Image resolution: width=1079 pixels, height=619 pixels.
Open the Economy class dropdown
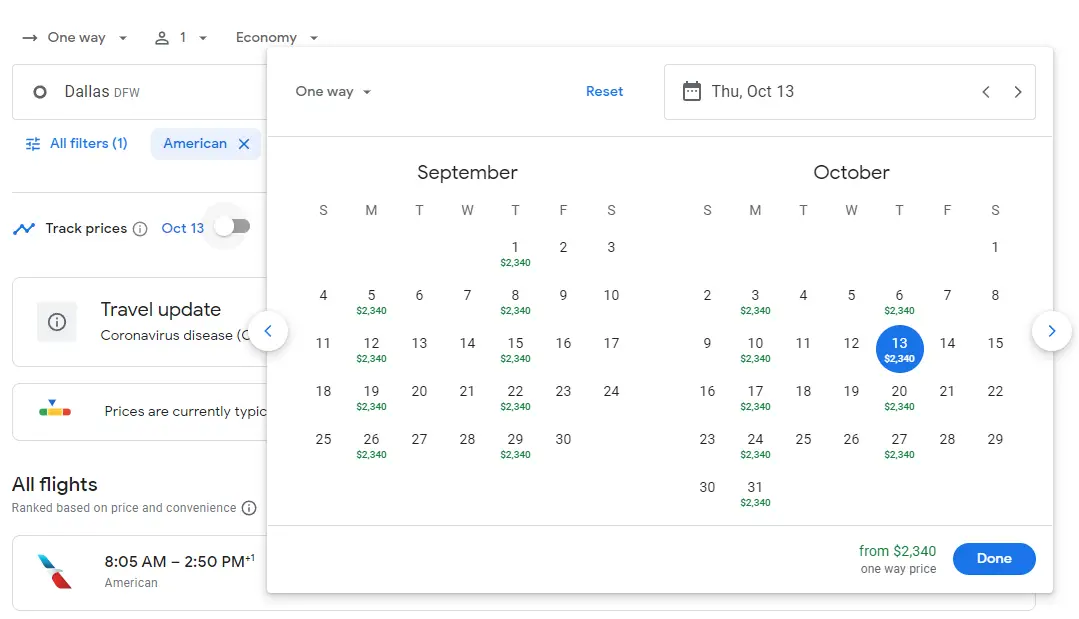pyautogui.click(x=277, y=38)
